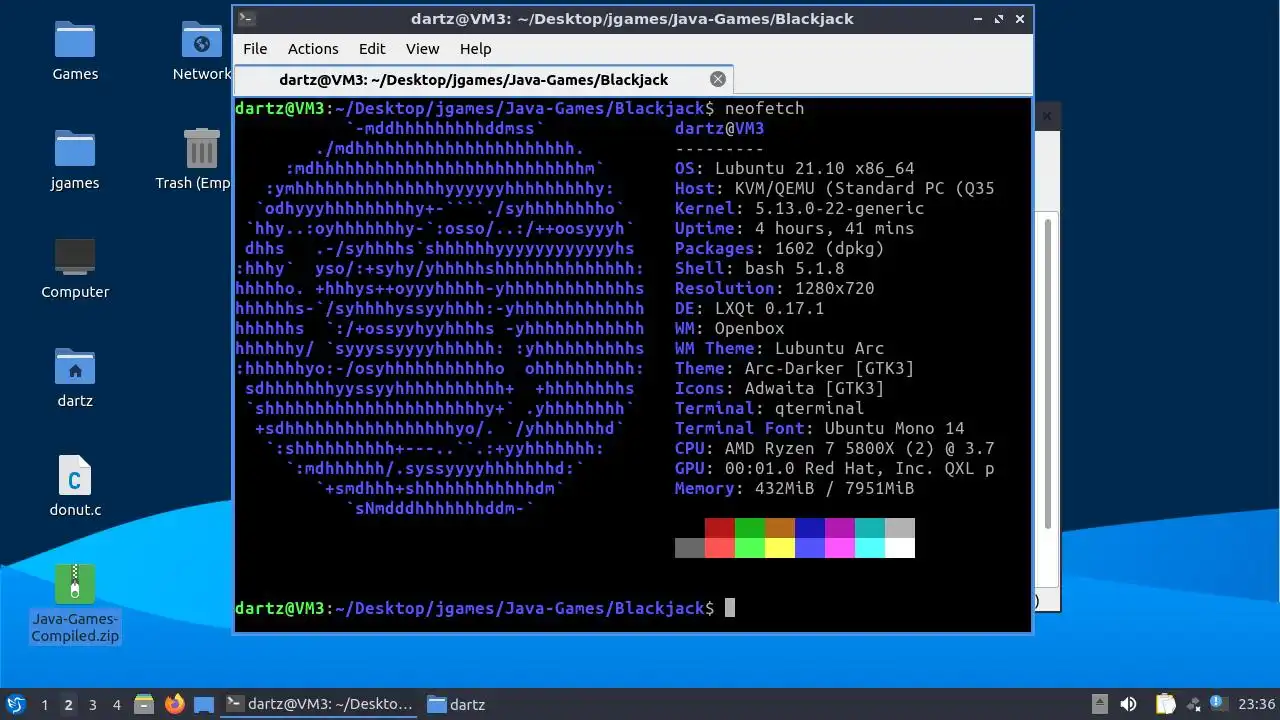Click the "Memory: 432MiB / 7951MiB" line

click(x=795, y=488)
